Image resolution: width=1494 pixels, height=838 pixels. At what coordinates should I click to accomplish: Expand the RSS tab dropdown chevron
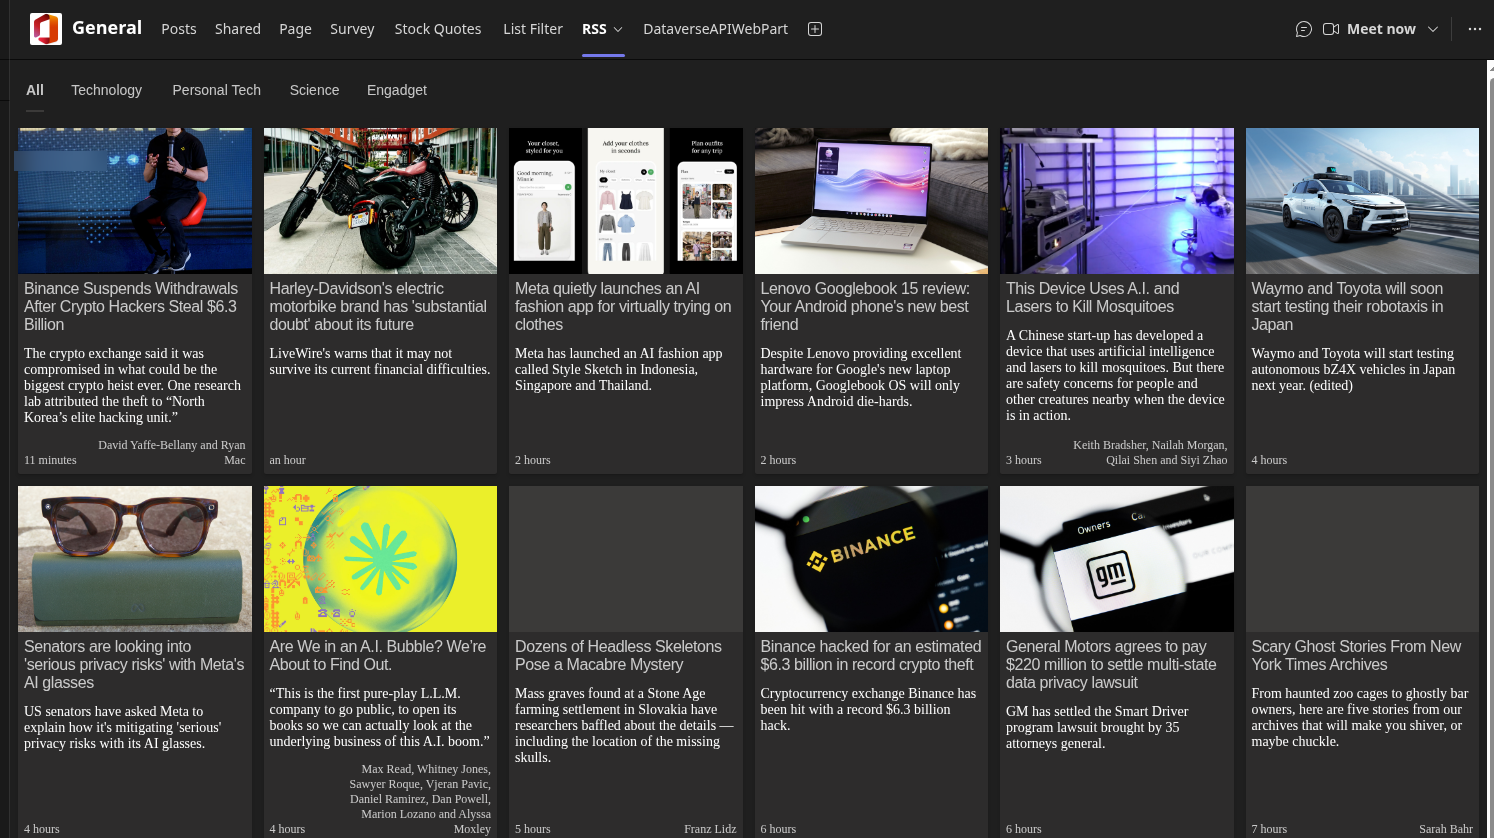pos(618,29)
